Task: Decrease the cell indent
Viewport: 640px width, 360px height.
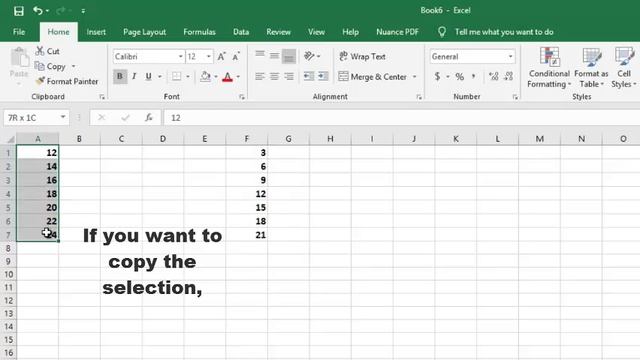Action: click(x=309, y=76)
